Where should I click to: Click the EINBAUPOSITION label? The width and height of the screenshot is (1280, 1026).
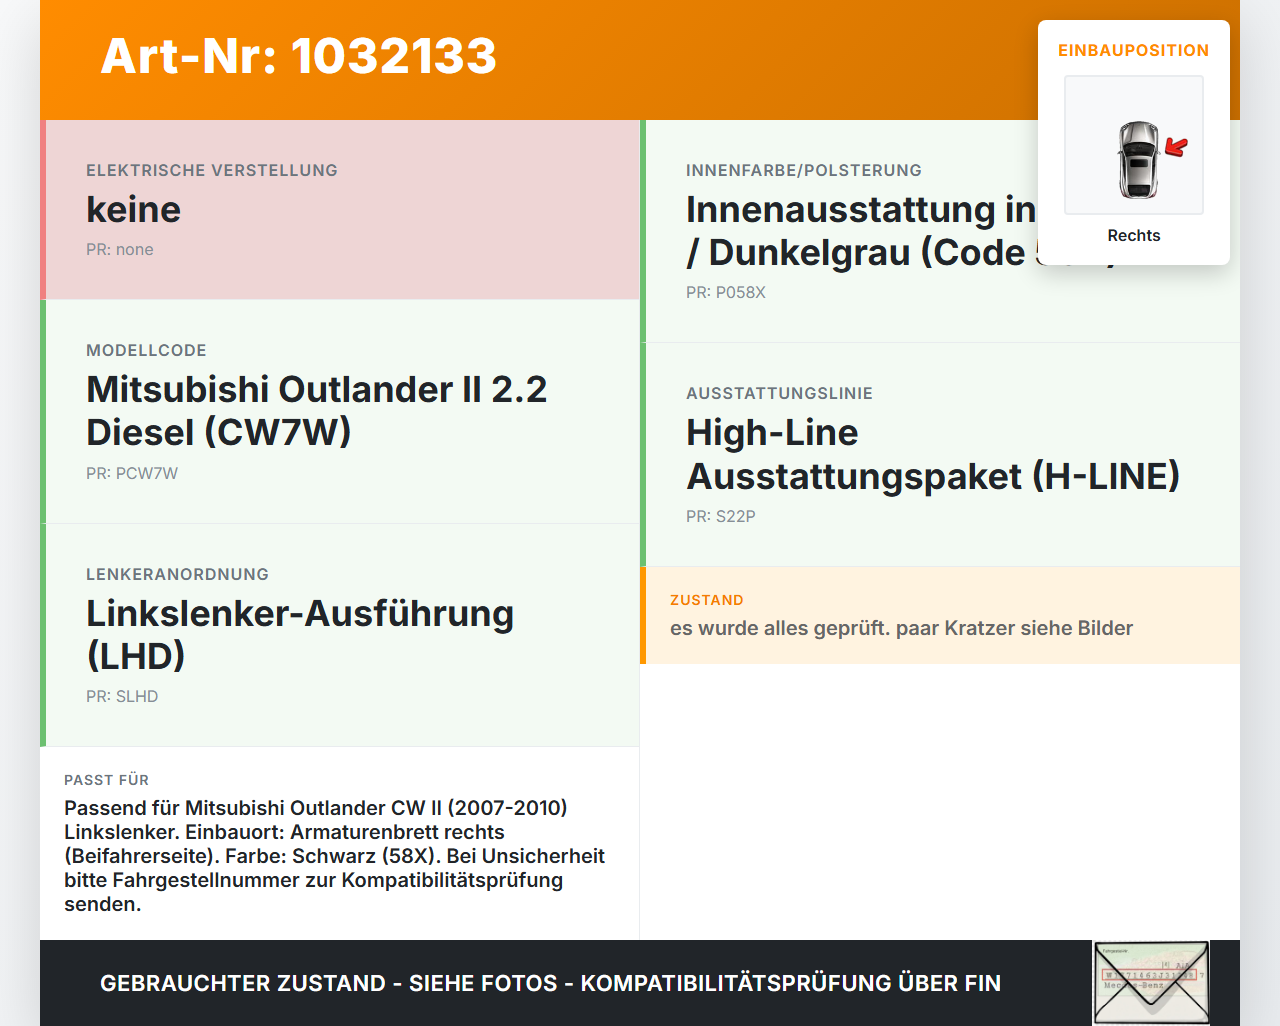pyautogui.click(x=1134, y=50)
